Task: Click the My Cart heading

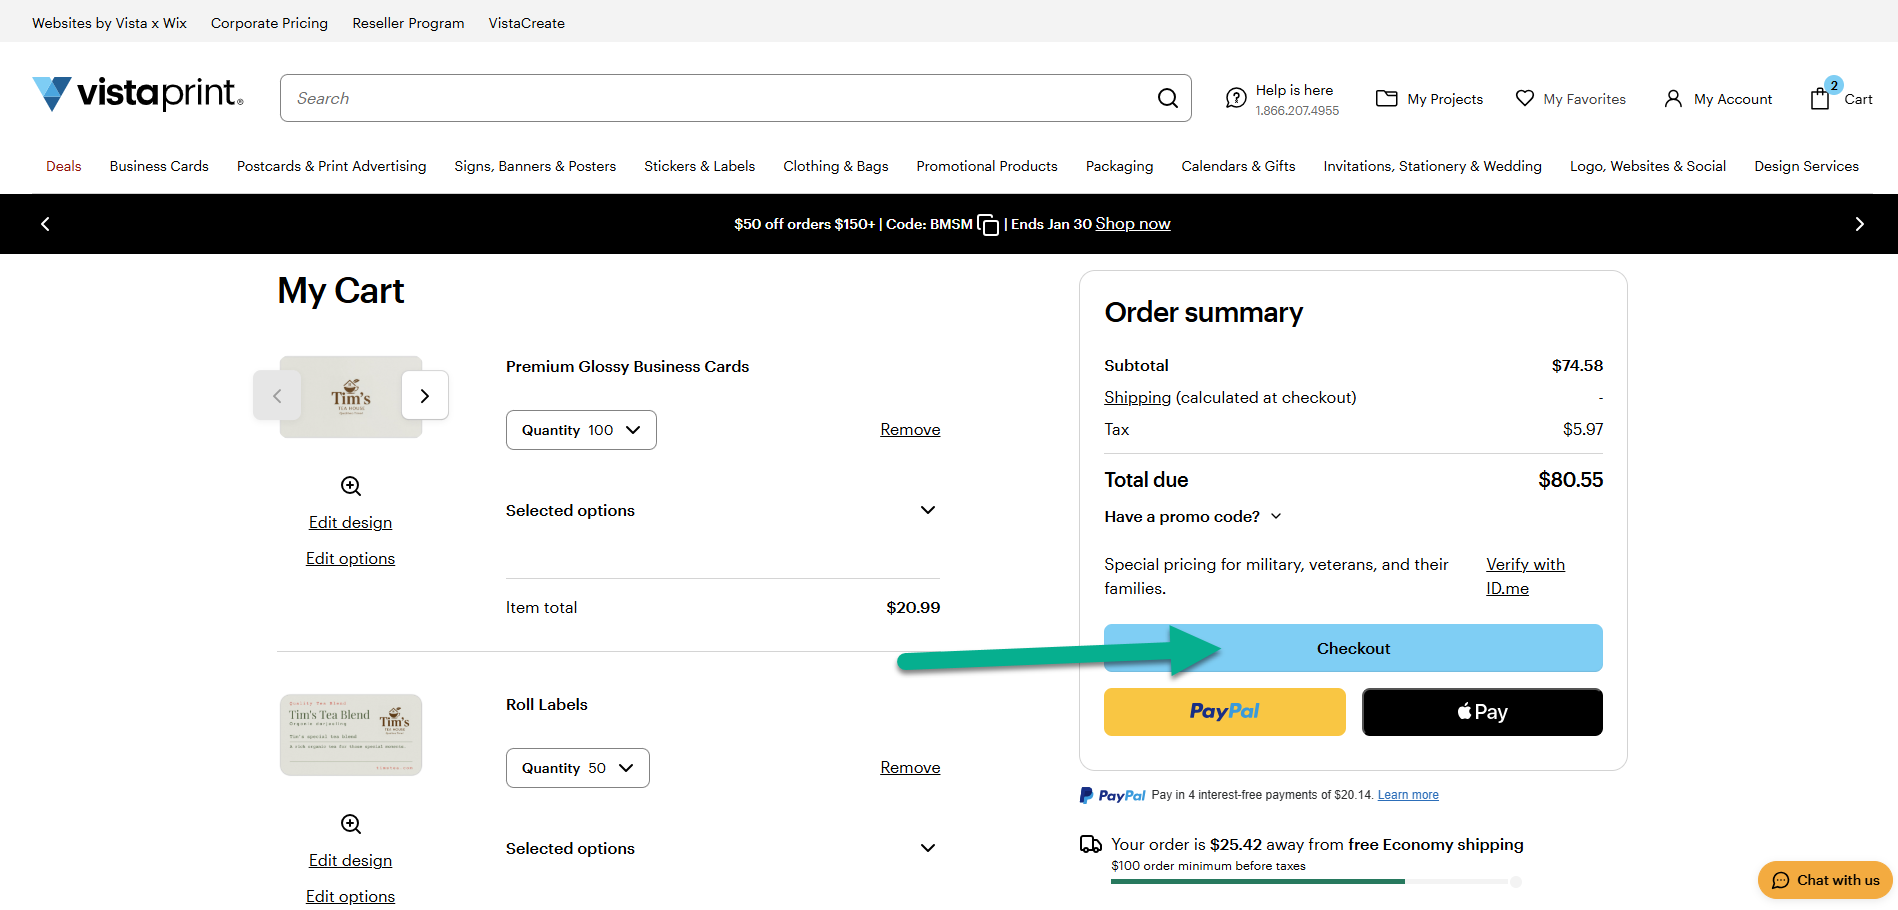Action: click(x=341, y=291)
